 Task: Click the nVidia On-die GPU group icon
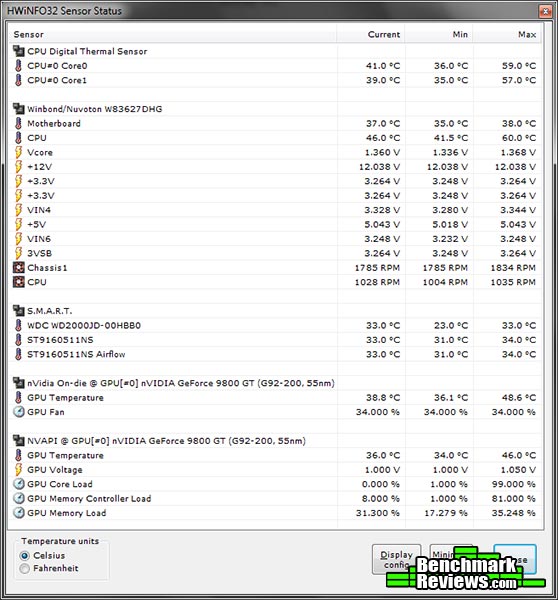coord(18,383)
